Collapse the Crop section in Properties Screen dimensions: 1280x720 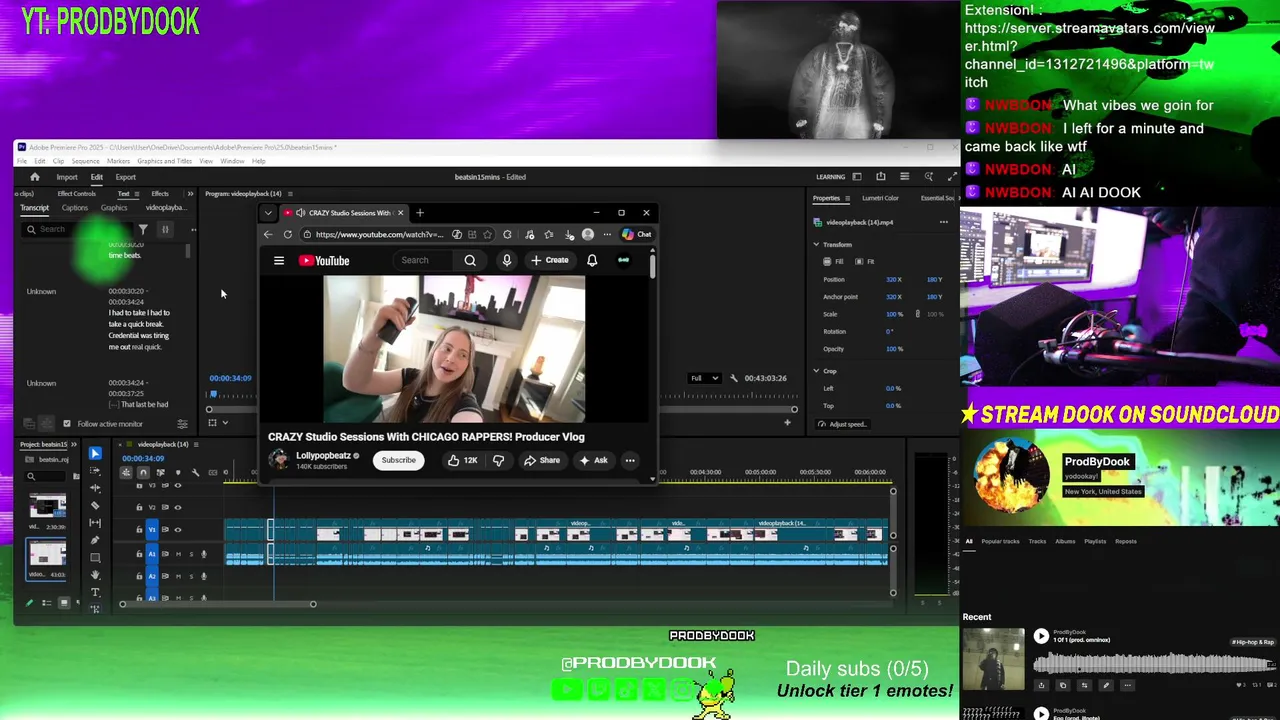[816, 371]
